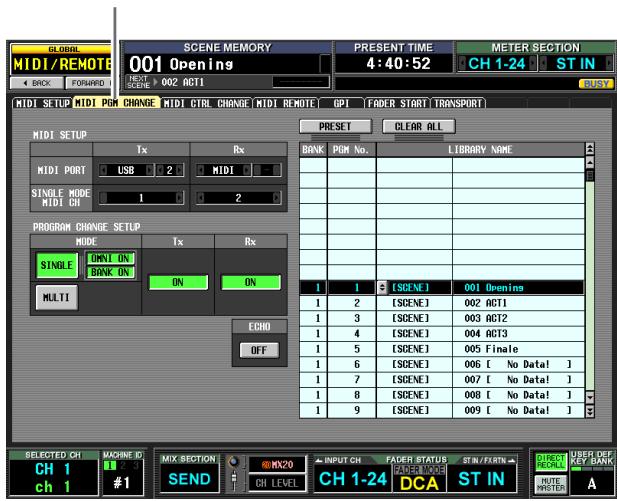Jump to top of program list
The height and width of the screenshot is (501, 617).
coord(590,149)
